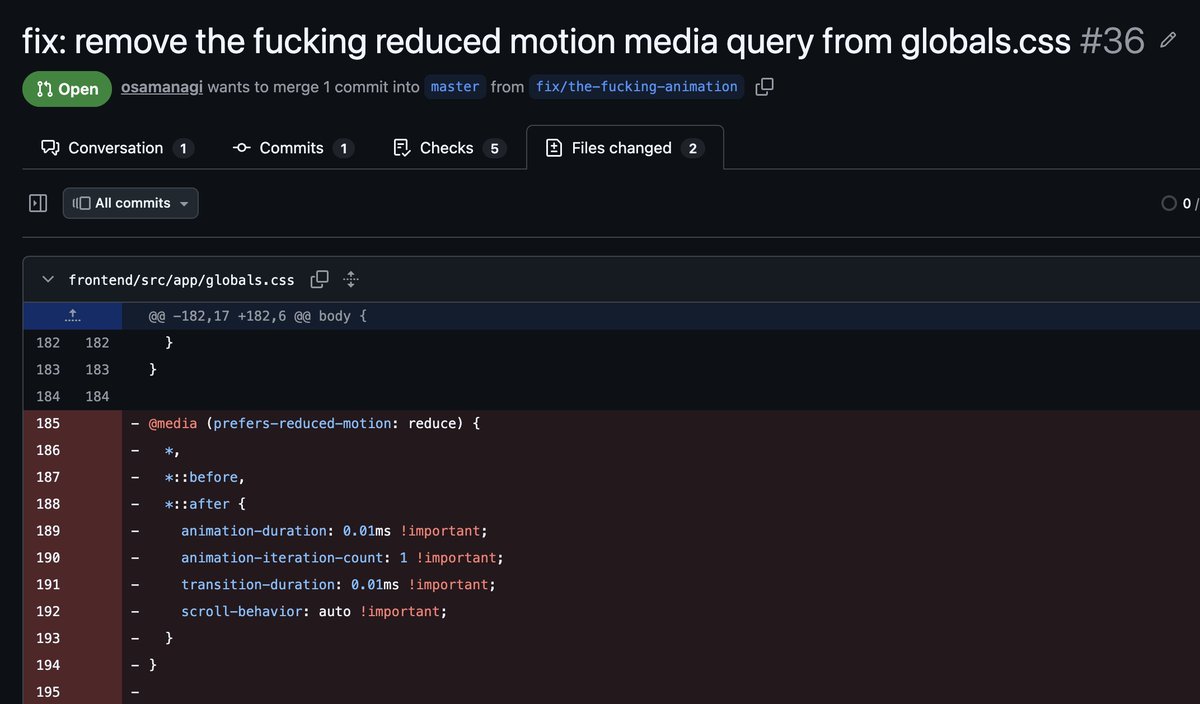1200x704 pixels.
Task: Click the files viewed progress circle
Action: 1168,203
